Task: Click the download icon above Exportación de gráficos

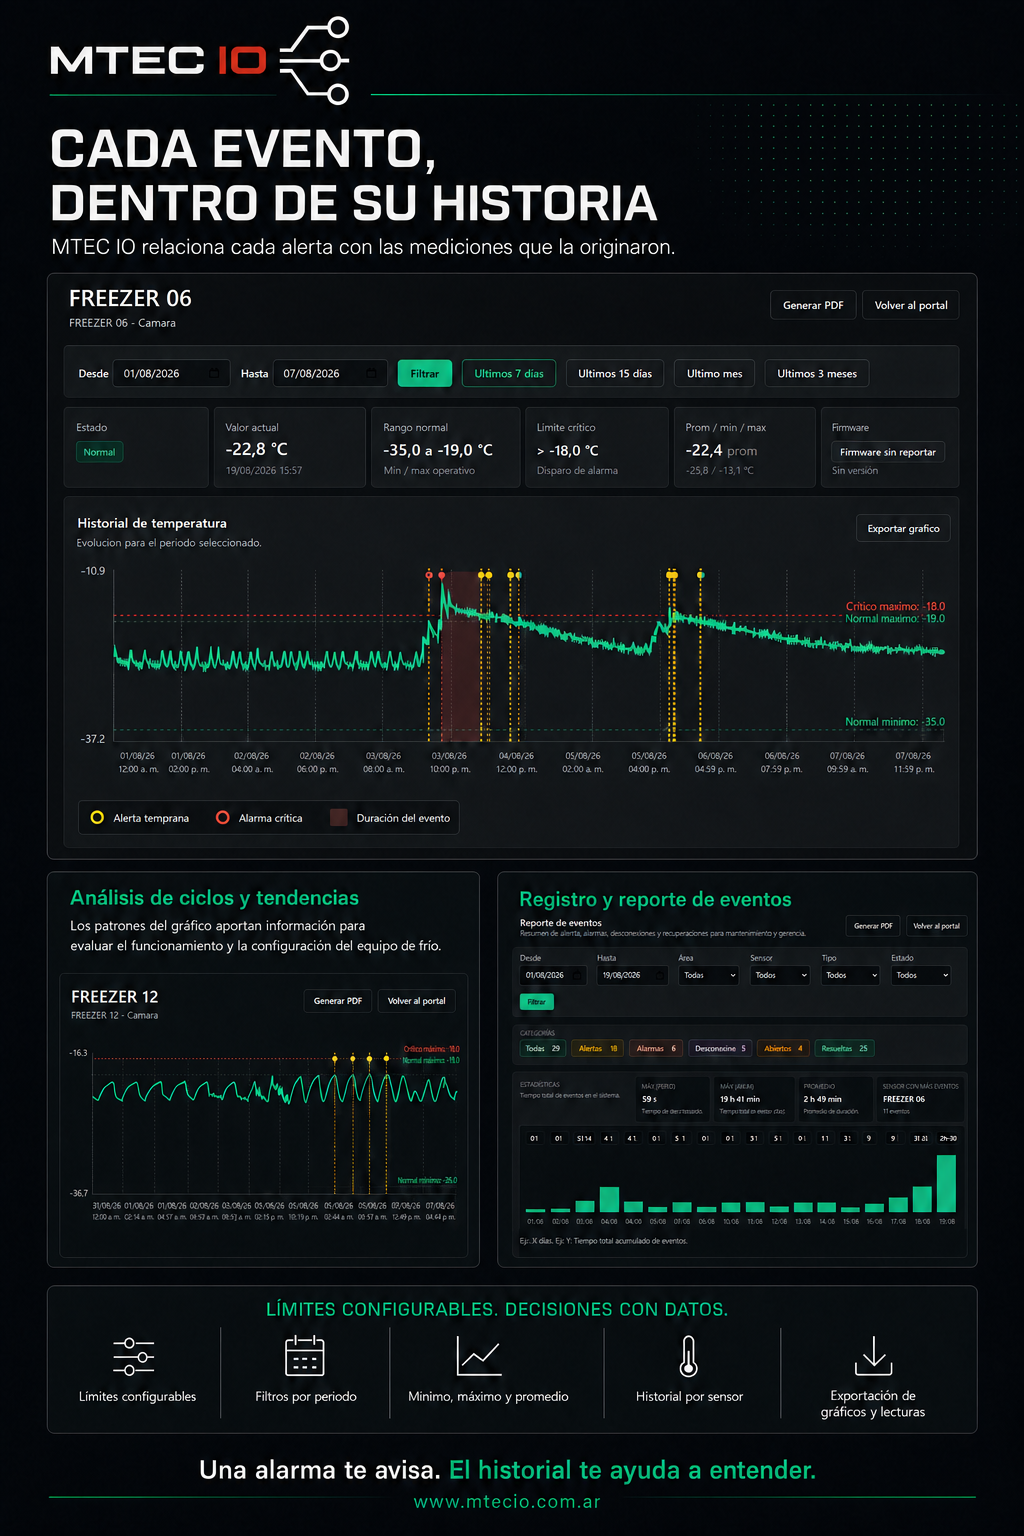Action: [873, 1356]
